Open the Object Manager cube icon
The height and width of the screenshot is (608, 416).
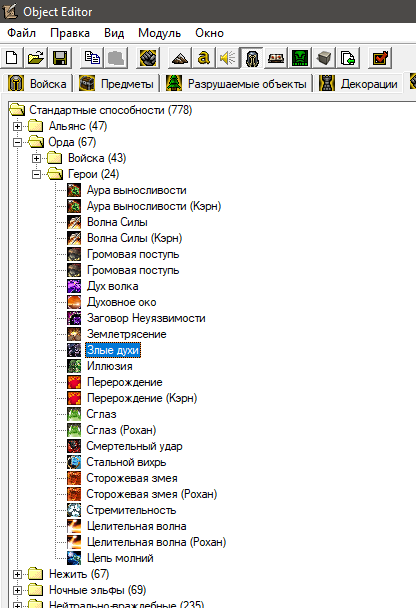point(324,58)
